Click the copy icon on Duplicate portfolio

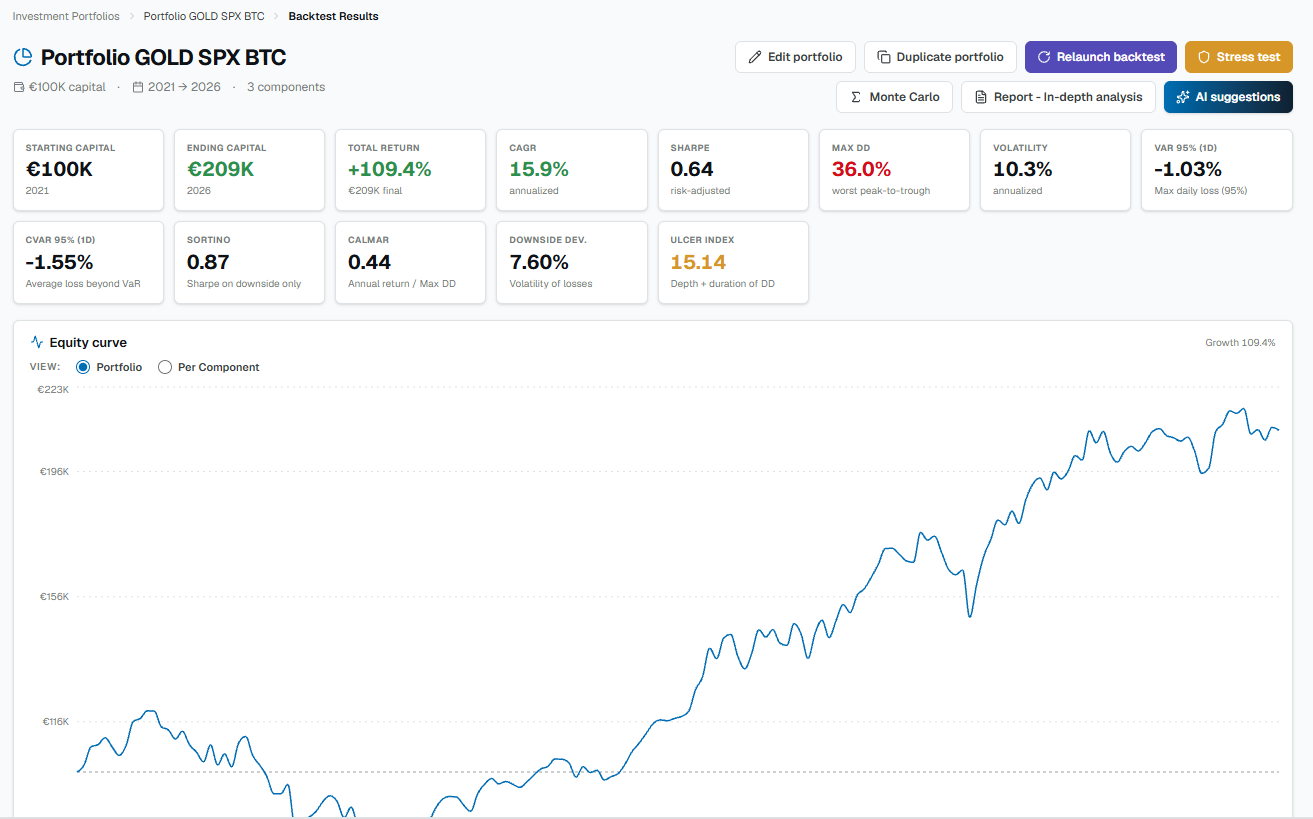[884, 57]
